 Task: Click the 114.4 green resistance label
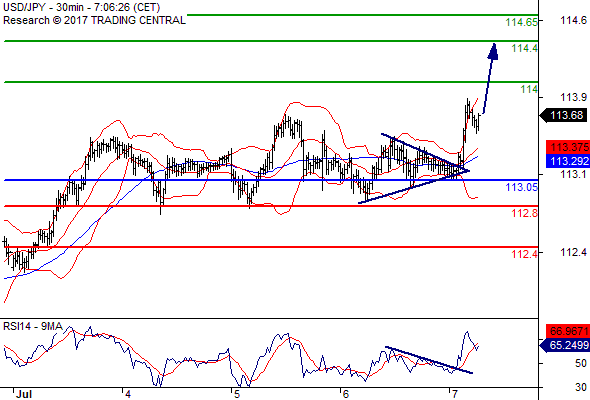point(525,48)
